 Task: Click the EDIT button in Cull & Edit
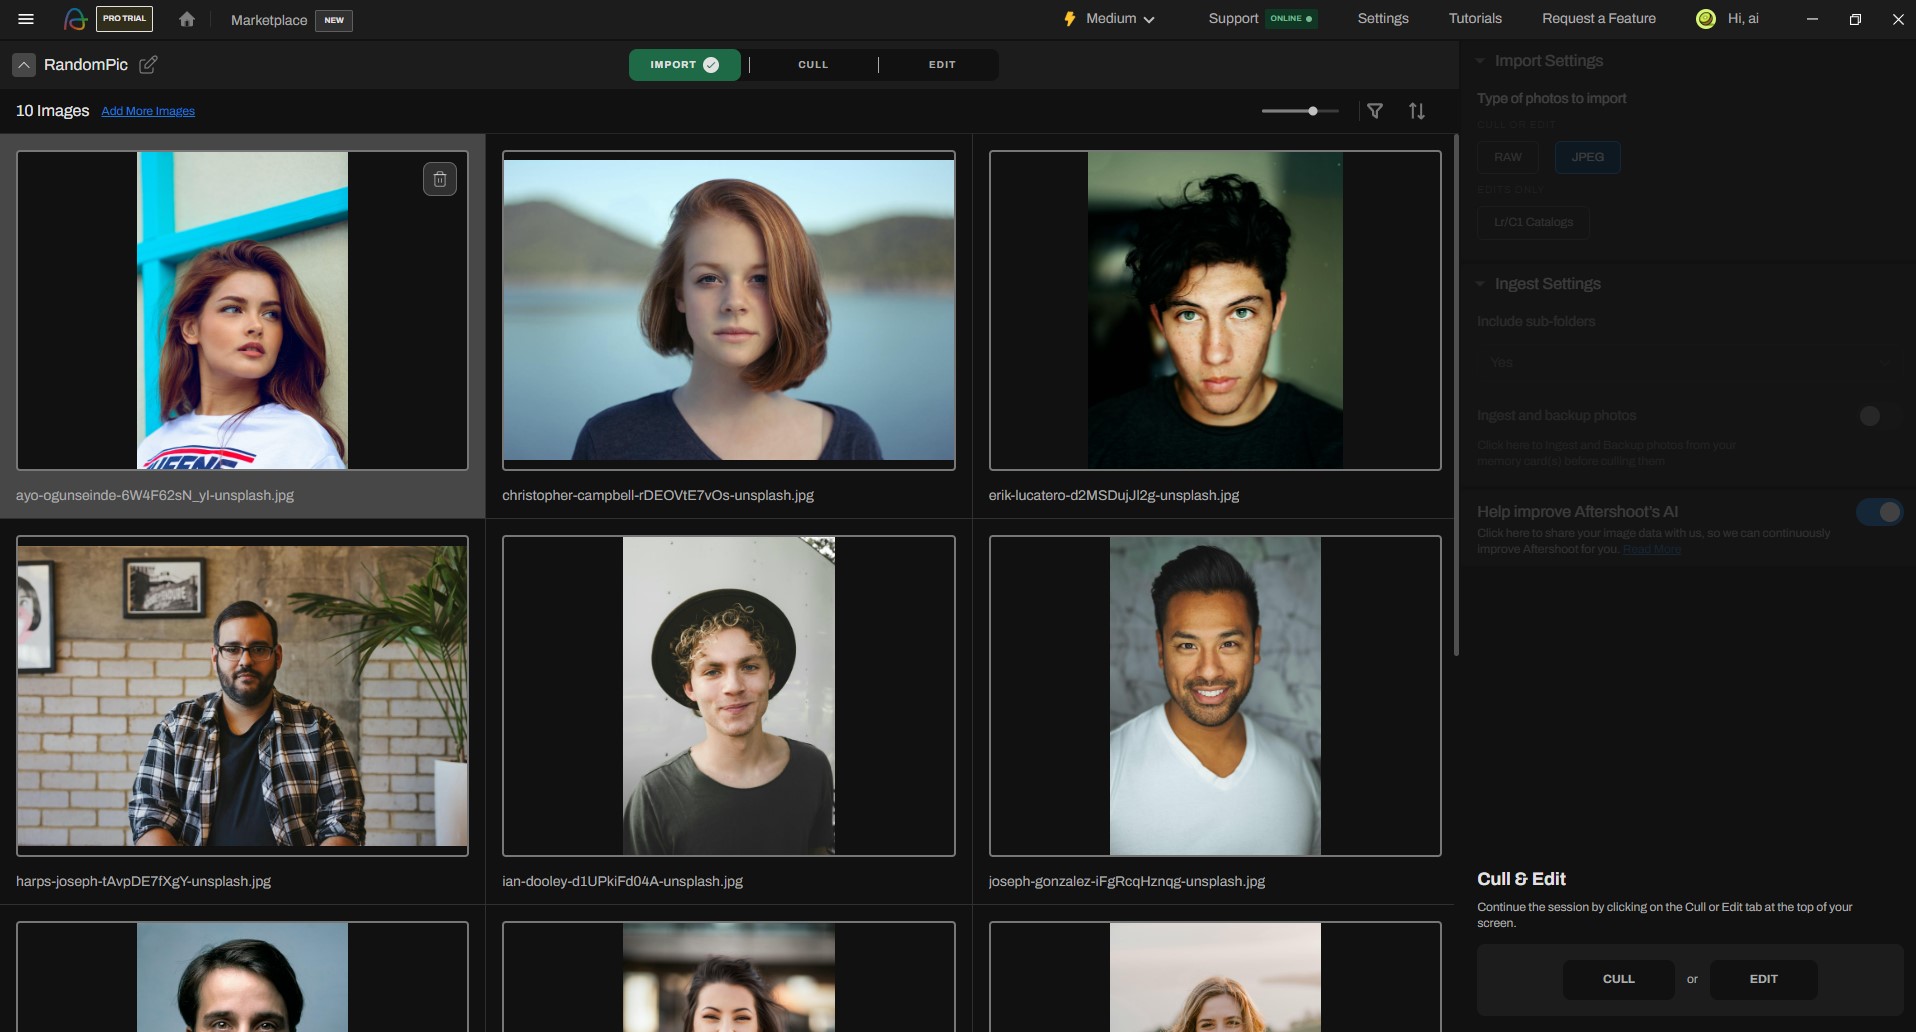1764,980
